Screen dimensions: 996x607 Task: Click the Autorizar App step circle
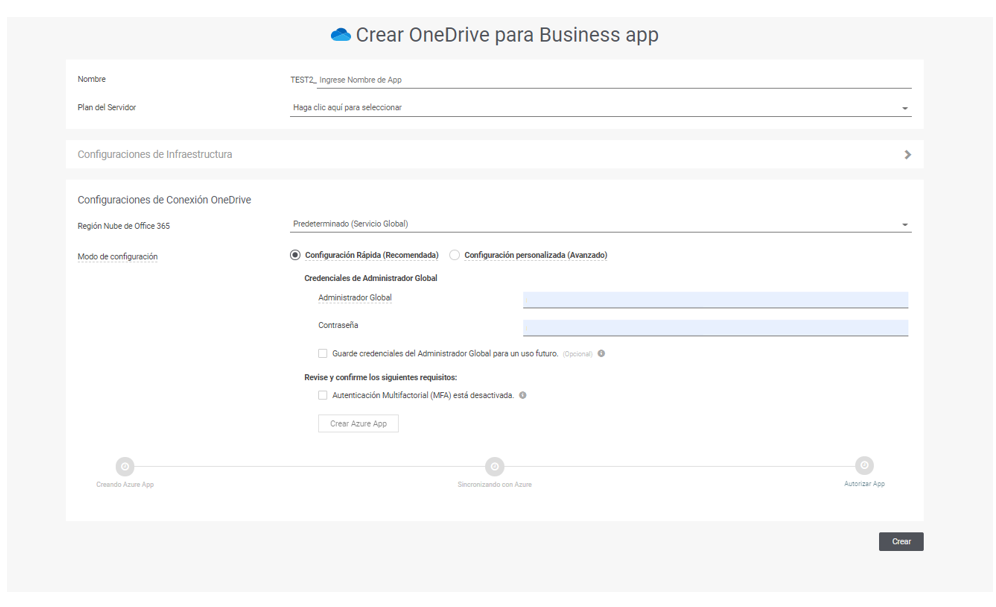click(x=864, y=465)
